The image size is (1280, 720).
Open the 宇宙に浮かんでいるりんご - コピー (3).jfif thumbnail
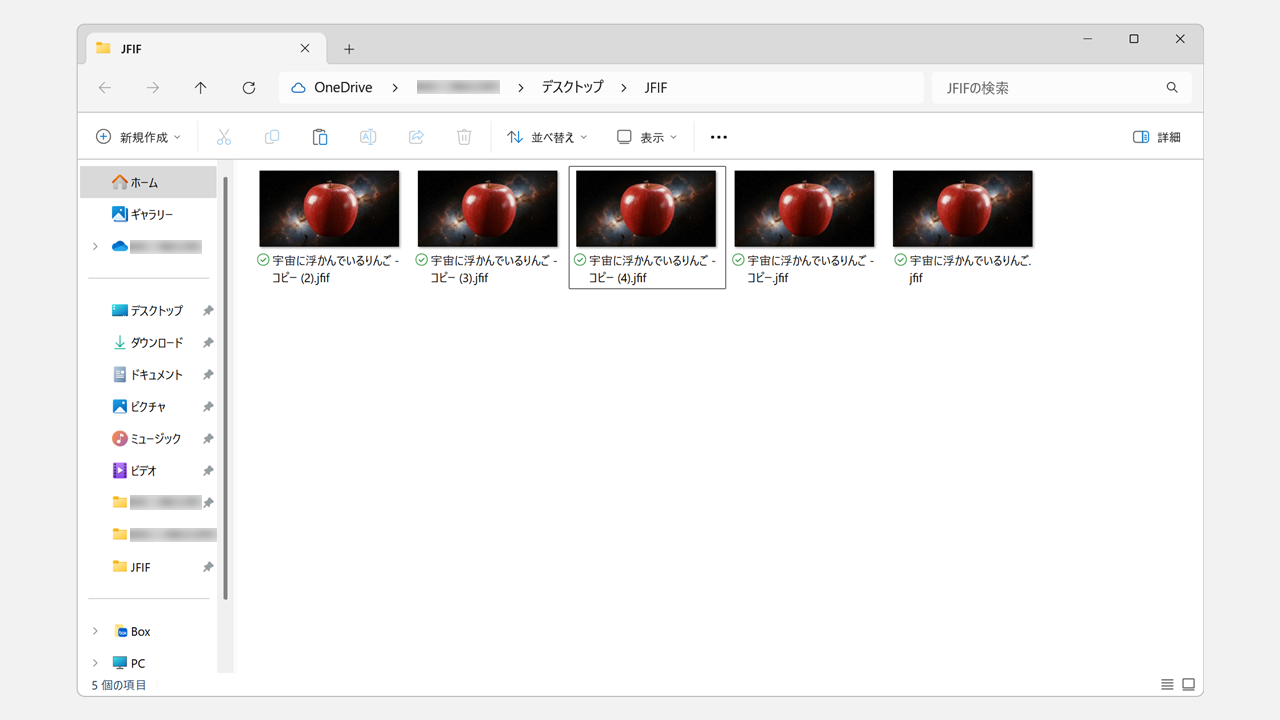[487, 208]
